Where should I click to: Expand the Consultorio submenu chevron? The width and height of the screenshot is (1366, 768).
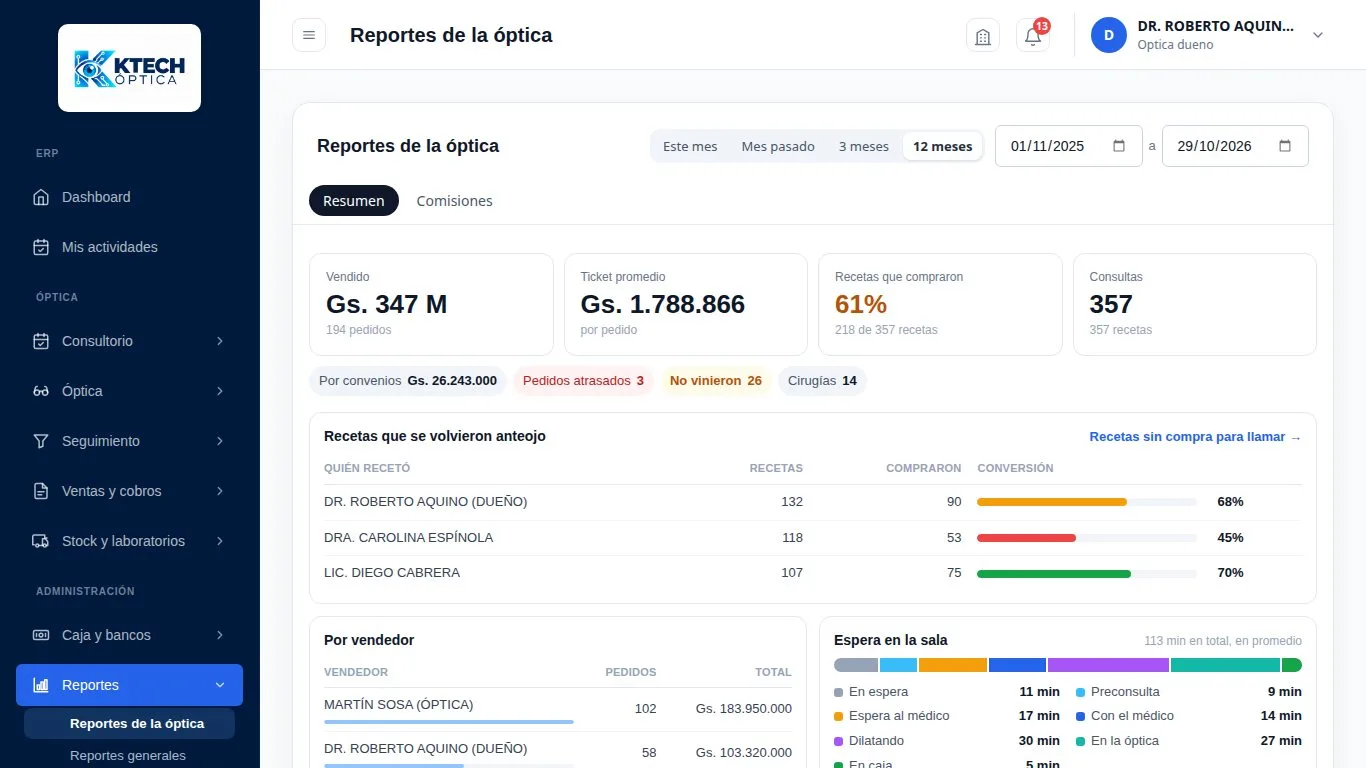pyautogui.click(x=219, y=341)
